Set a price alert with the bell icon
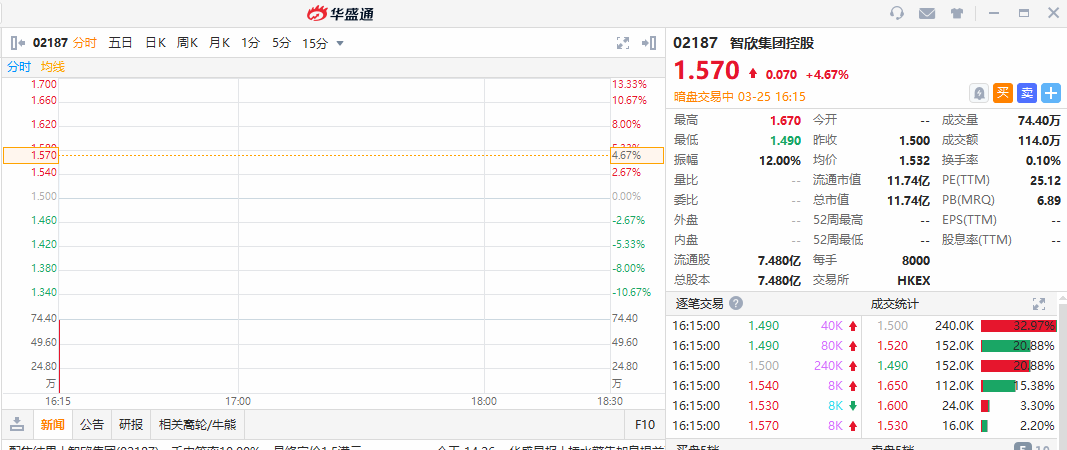1067x450 pixels. (x=979, y=93)
